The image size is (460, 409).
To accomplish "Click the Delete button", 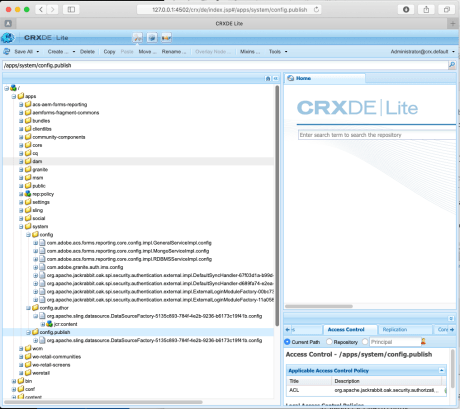I will 87,52.
